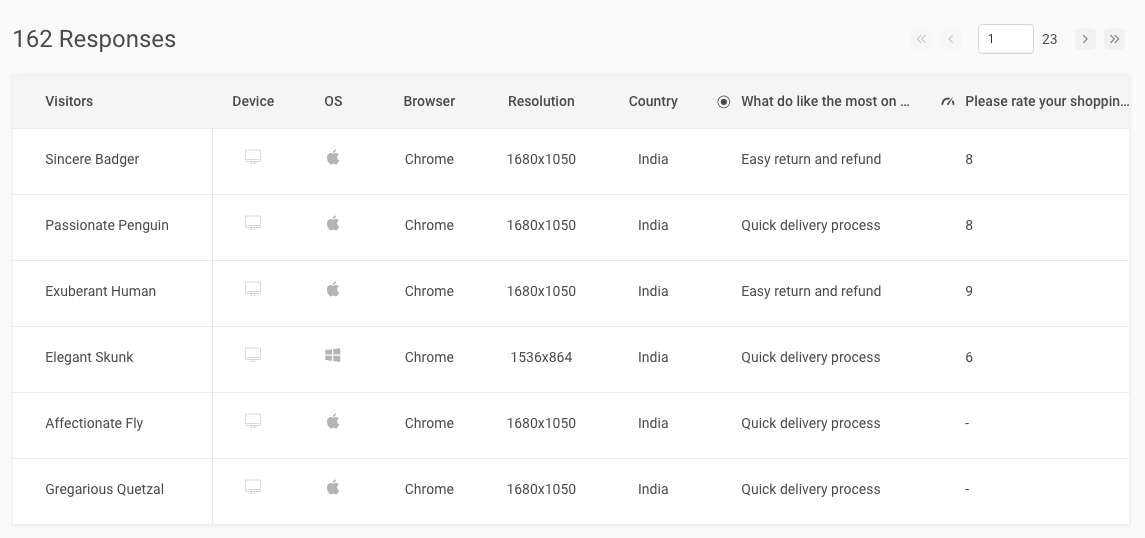Sort by the Visitors column header

[x=69, y=101]
